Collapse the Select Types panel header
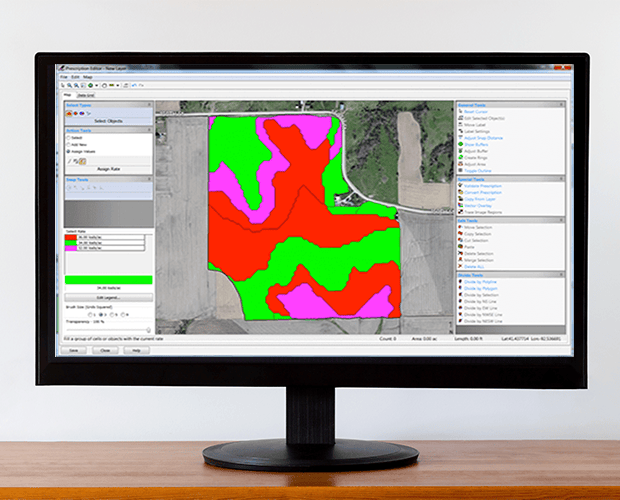Image resolution: width=620 pixels, height=500 pixels. 150,104
